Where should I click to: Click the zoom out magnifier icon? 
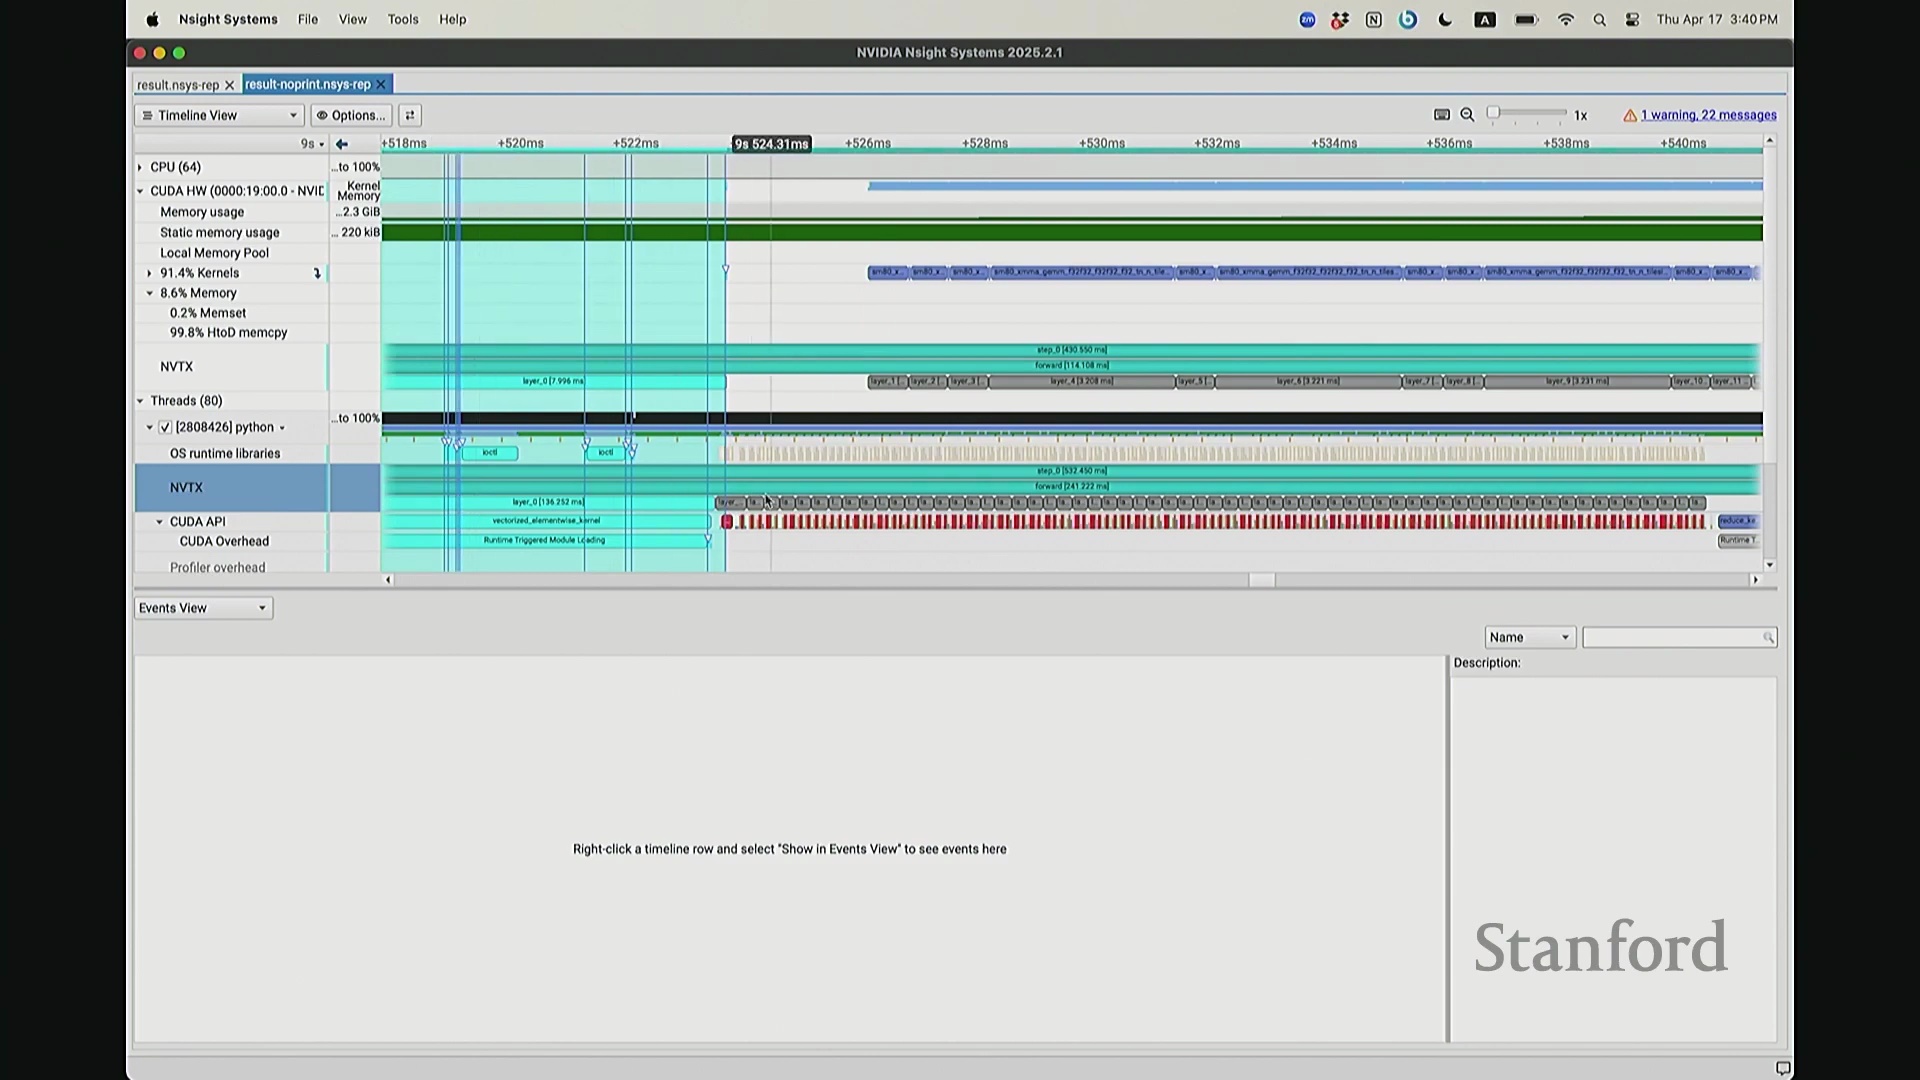pos(1467,115)
